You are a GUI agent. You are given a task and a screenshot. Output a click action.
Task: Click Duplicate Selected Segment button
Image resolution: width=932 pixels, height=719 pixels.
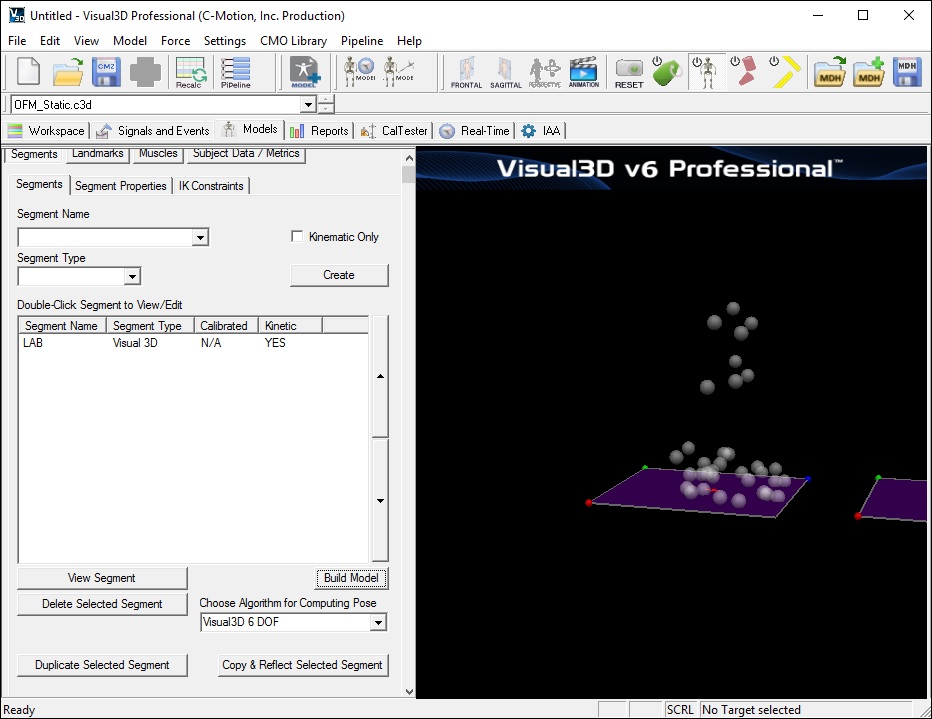point(102,665)
